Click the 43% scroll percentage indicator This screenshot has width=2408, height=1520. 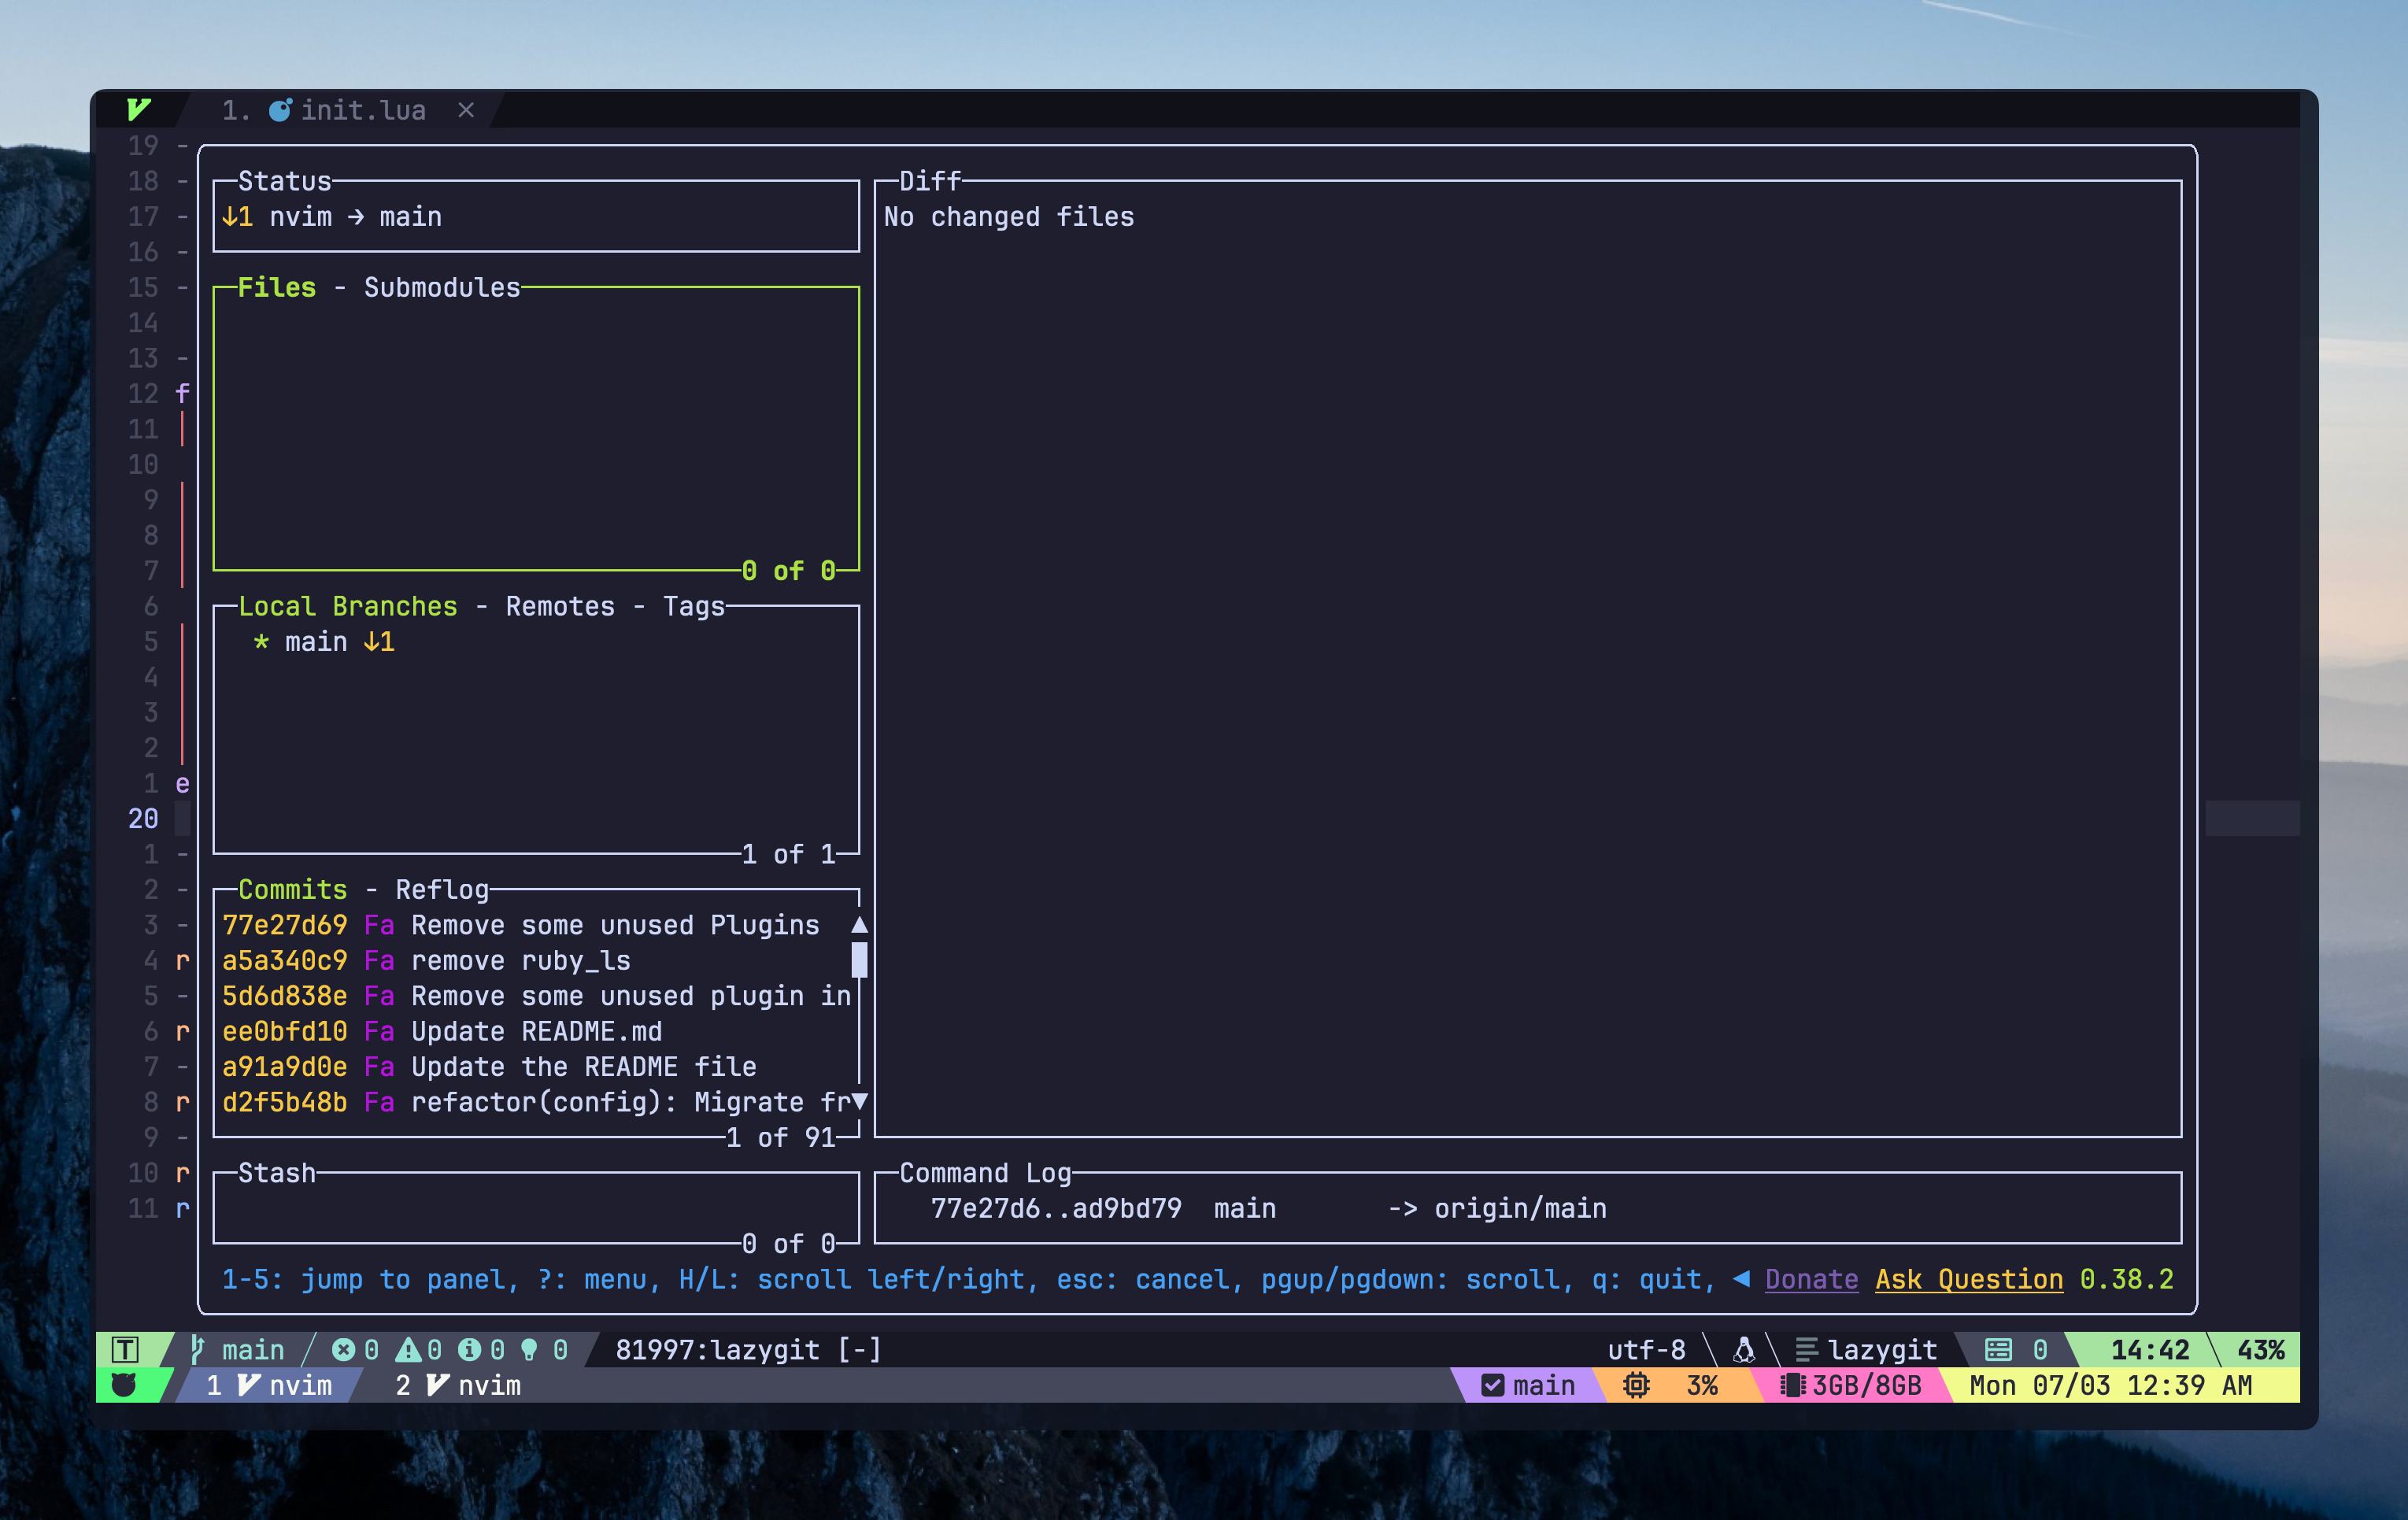click(2261, 1350)
